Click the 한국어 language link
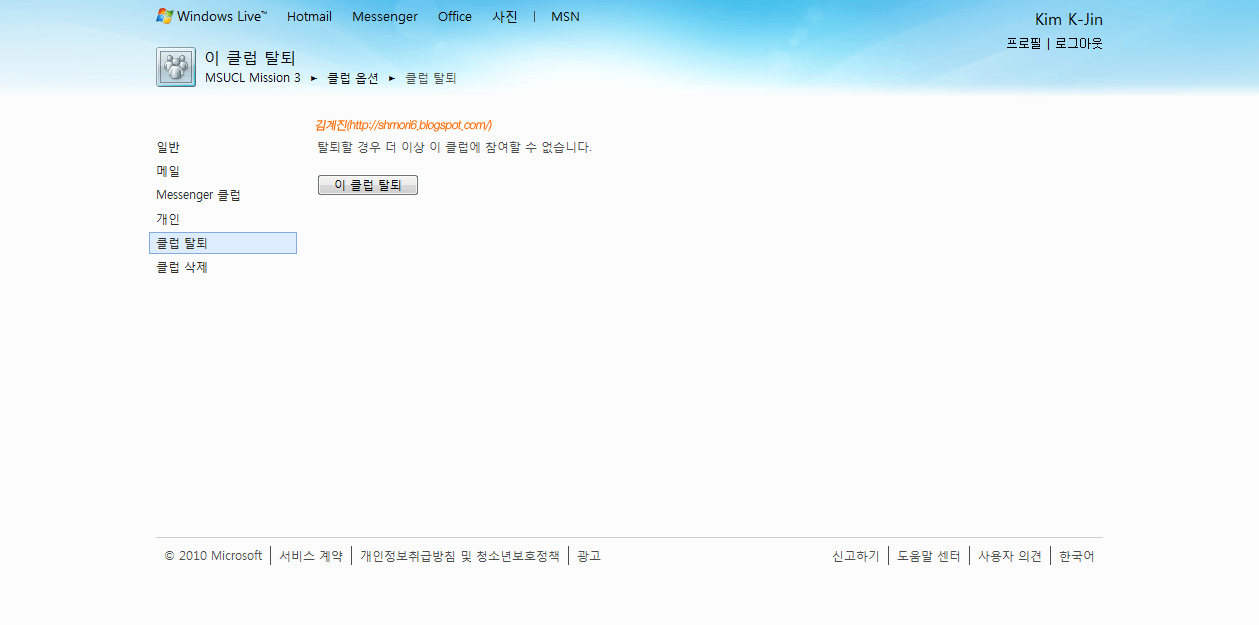This screenshot has height=625, width=1259. click(1077, 556)
